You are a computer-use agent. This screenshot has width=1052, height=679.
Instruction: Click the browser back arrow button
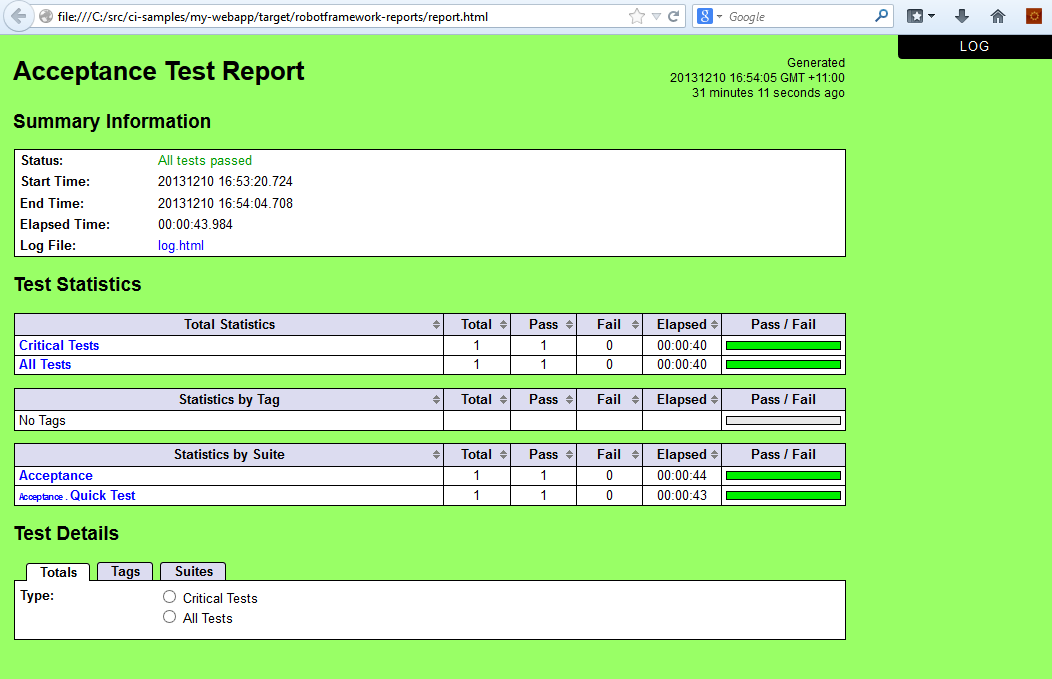coord(18,16)
